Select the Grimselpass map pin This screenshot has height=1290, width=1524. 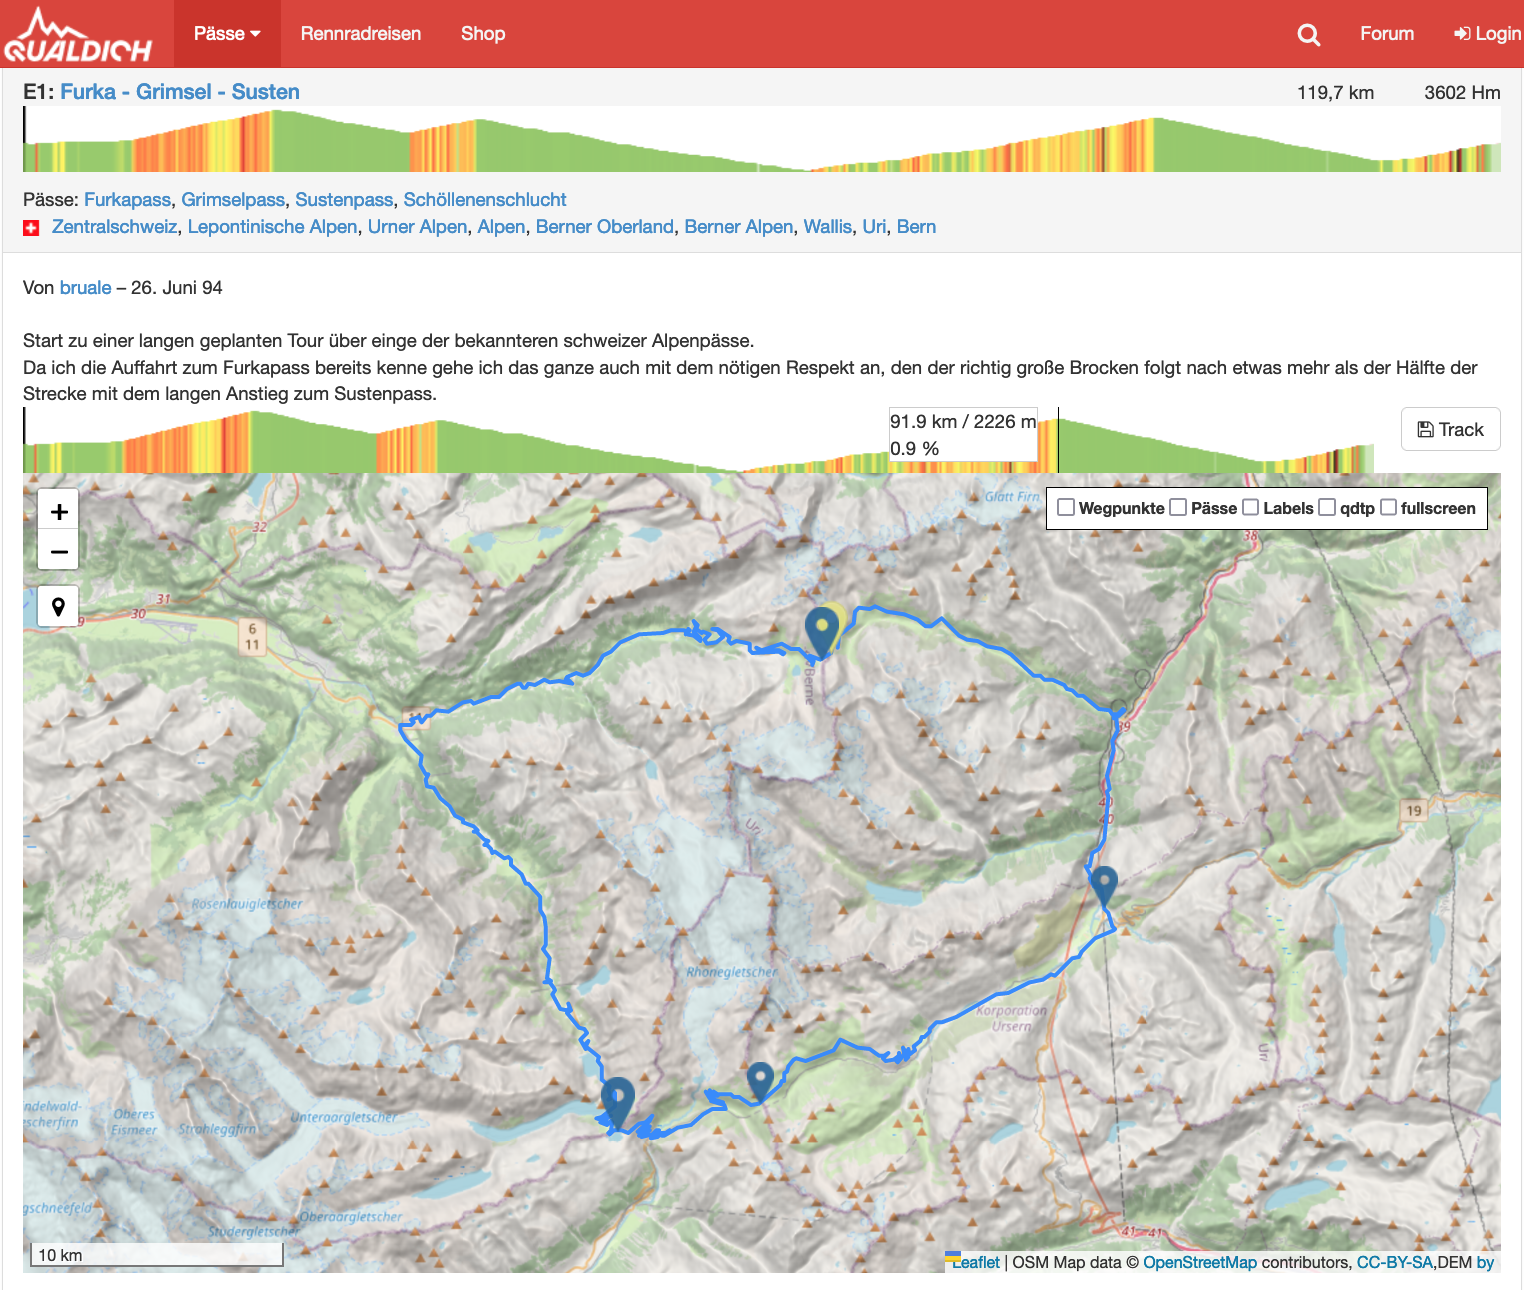[618, 1099]
